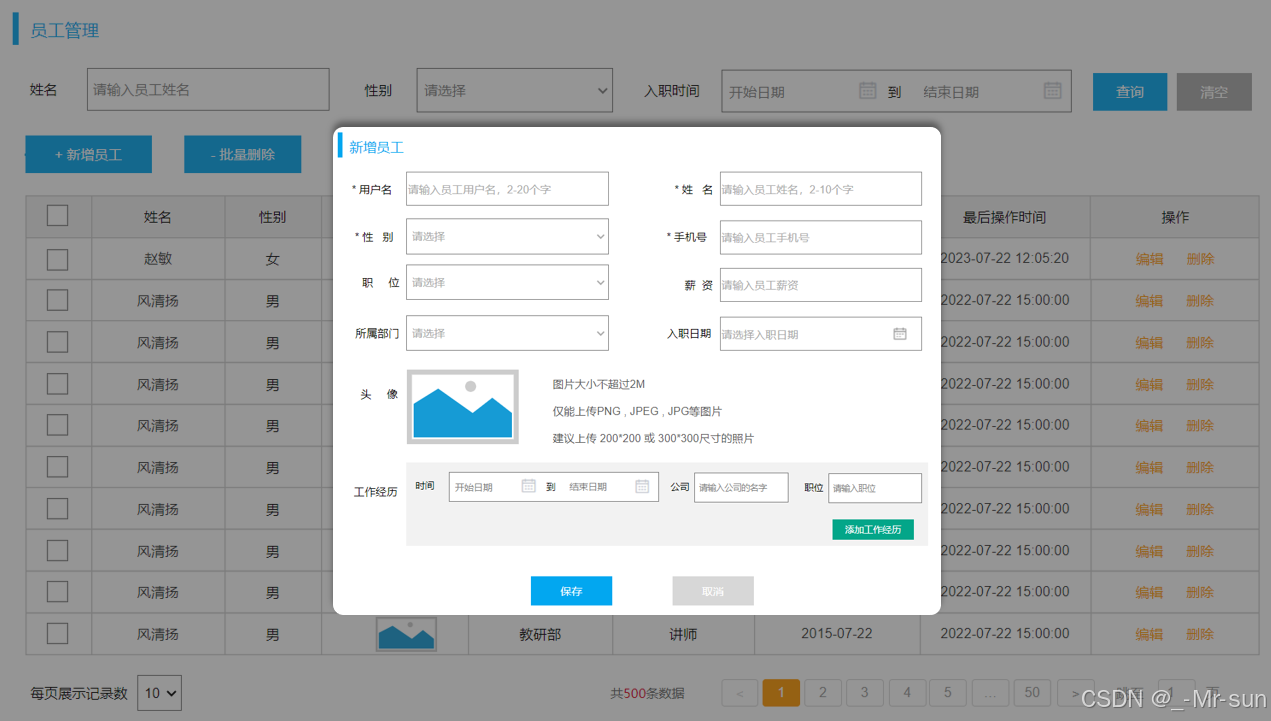Focus the 公司 name input field
This screenshot has height=721, width=1271.
[741, 487]
